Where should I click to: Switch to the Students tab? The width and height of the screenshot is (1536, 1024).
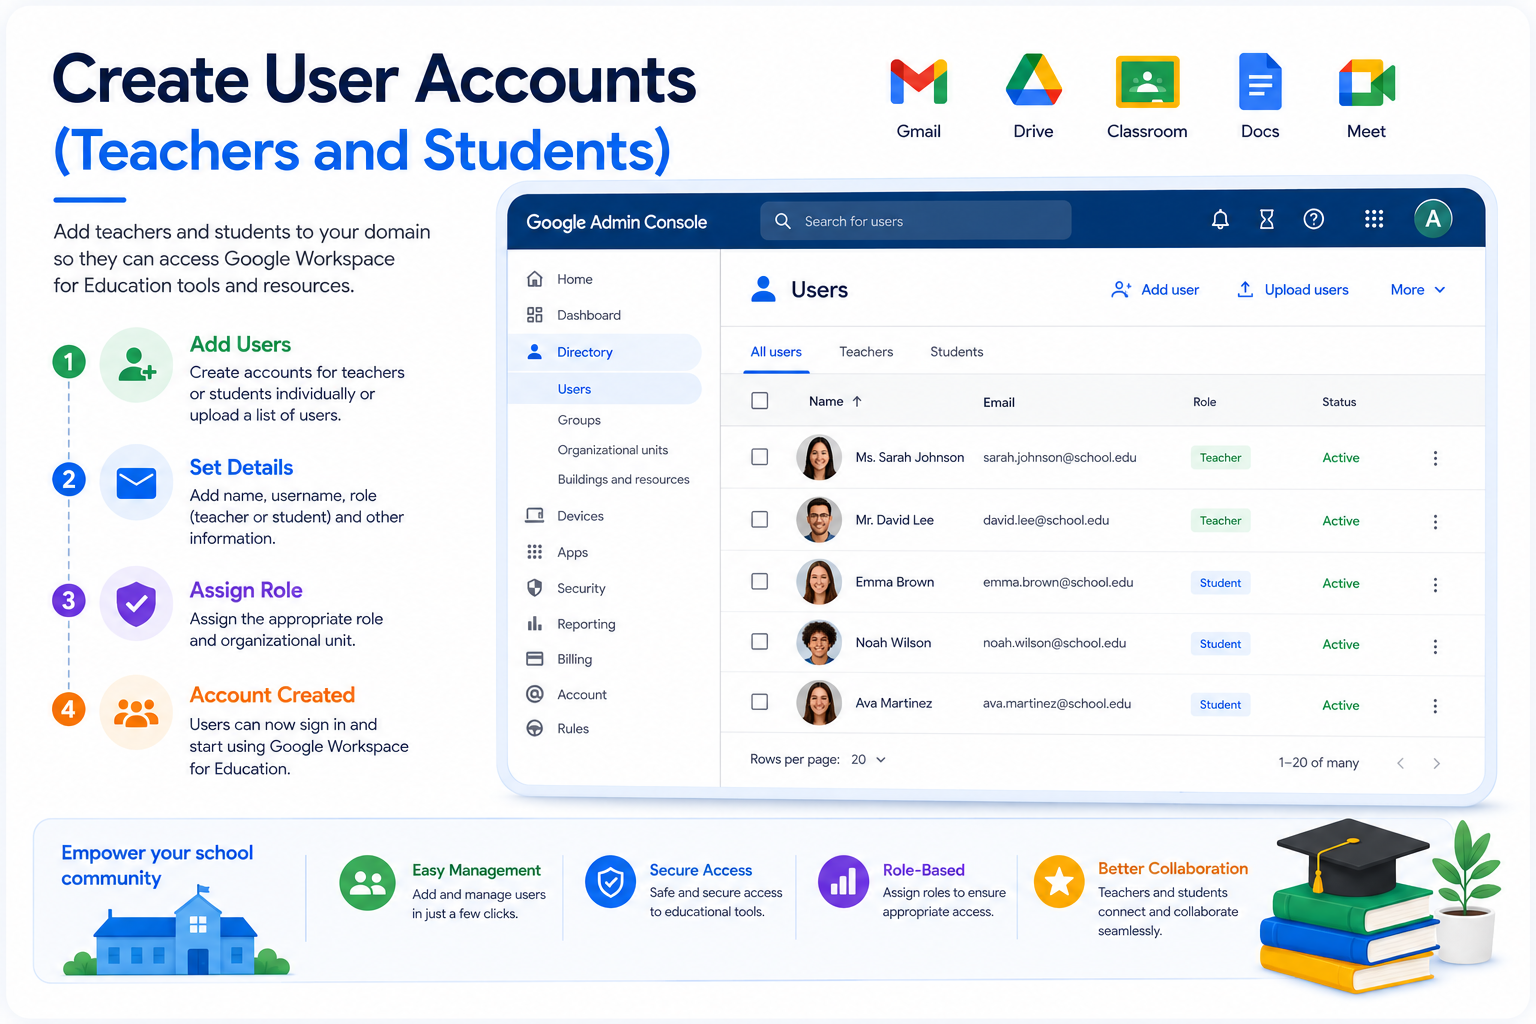pyautogui.click(x=957, y=352)
